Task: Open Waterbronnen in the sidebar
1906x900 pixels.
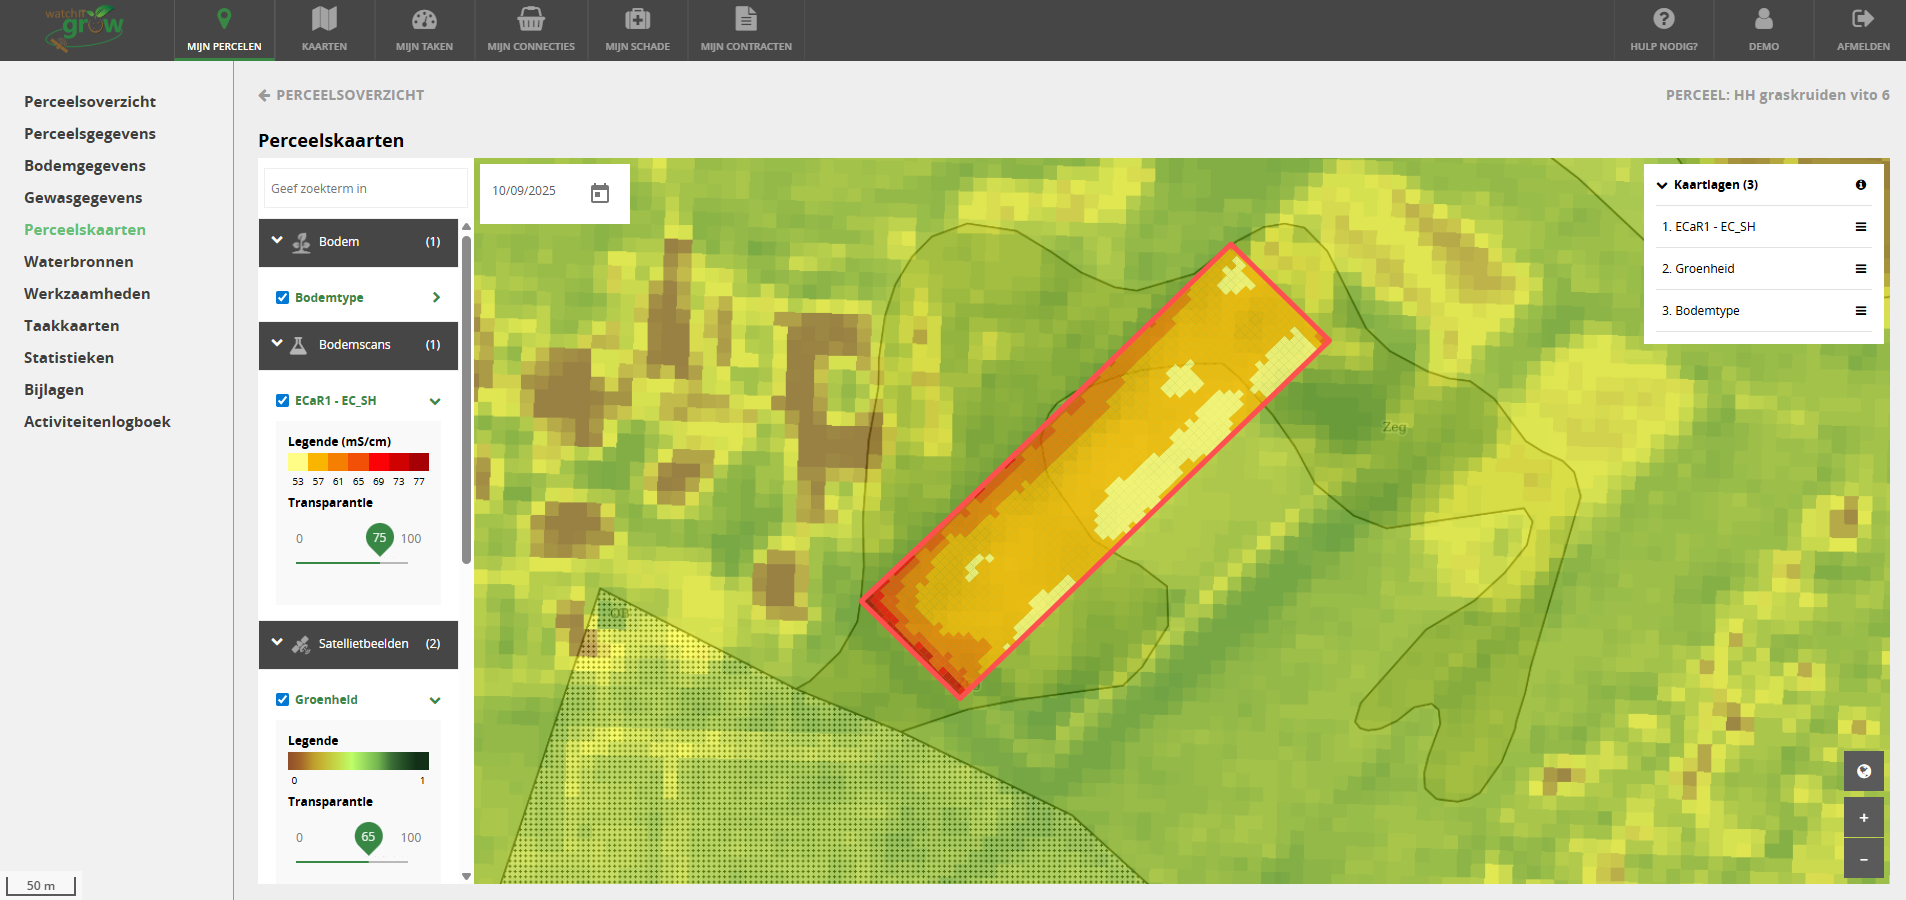Action: click(79, 262)
